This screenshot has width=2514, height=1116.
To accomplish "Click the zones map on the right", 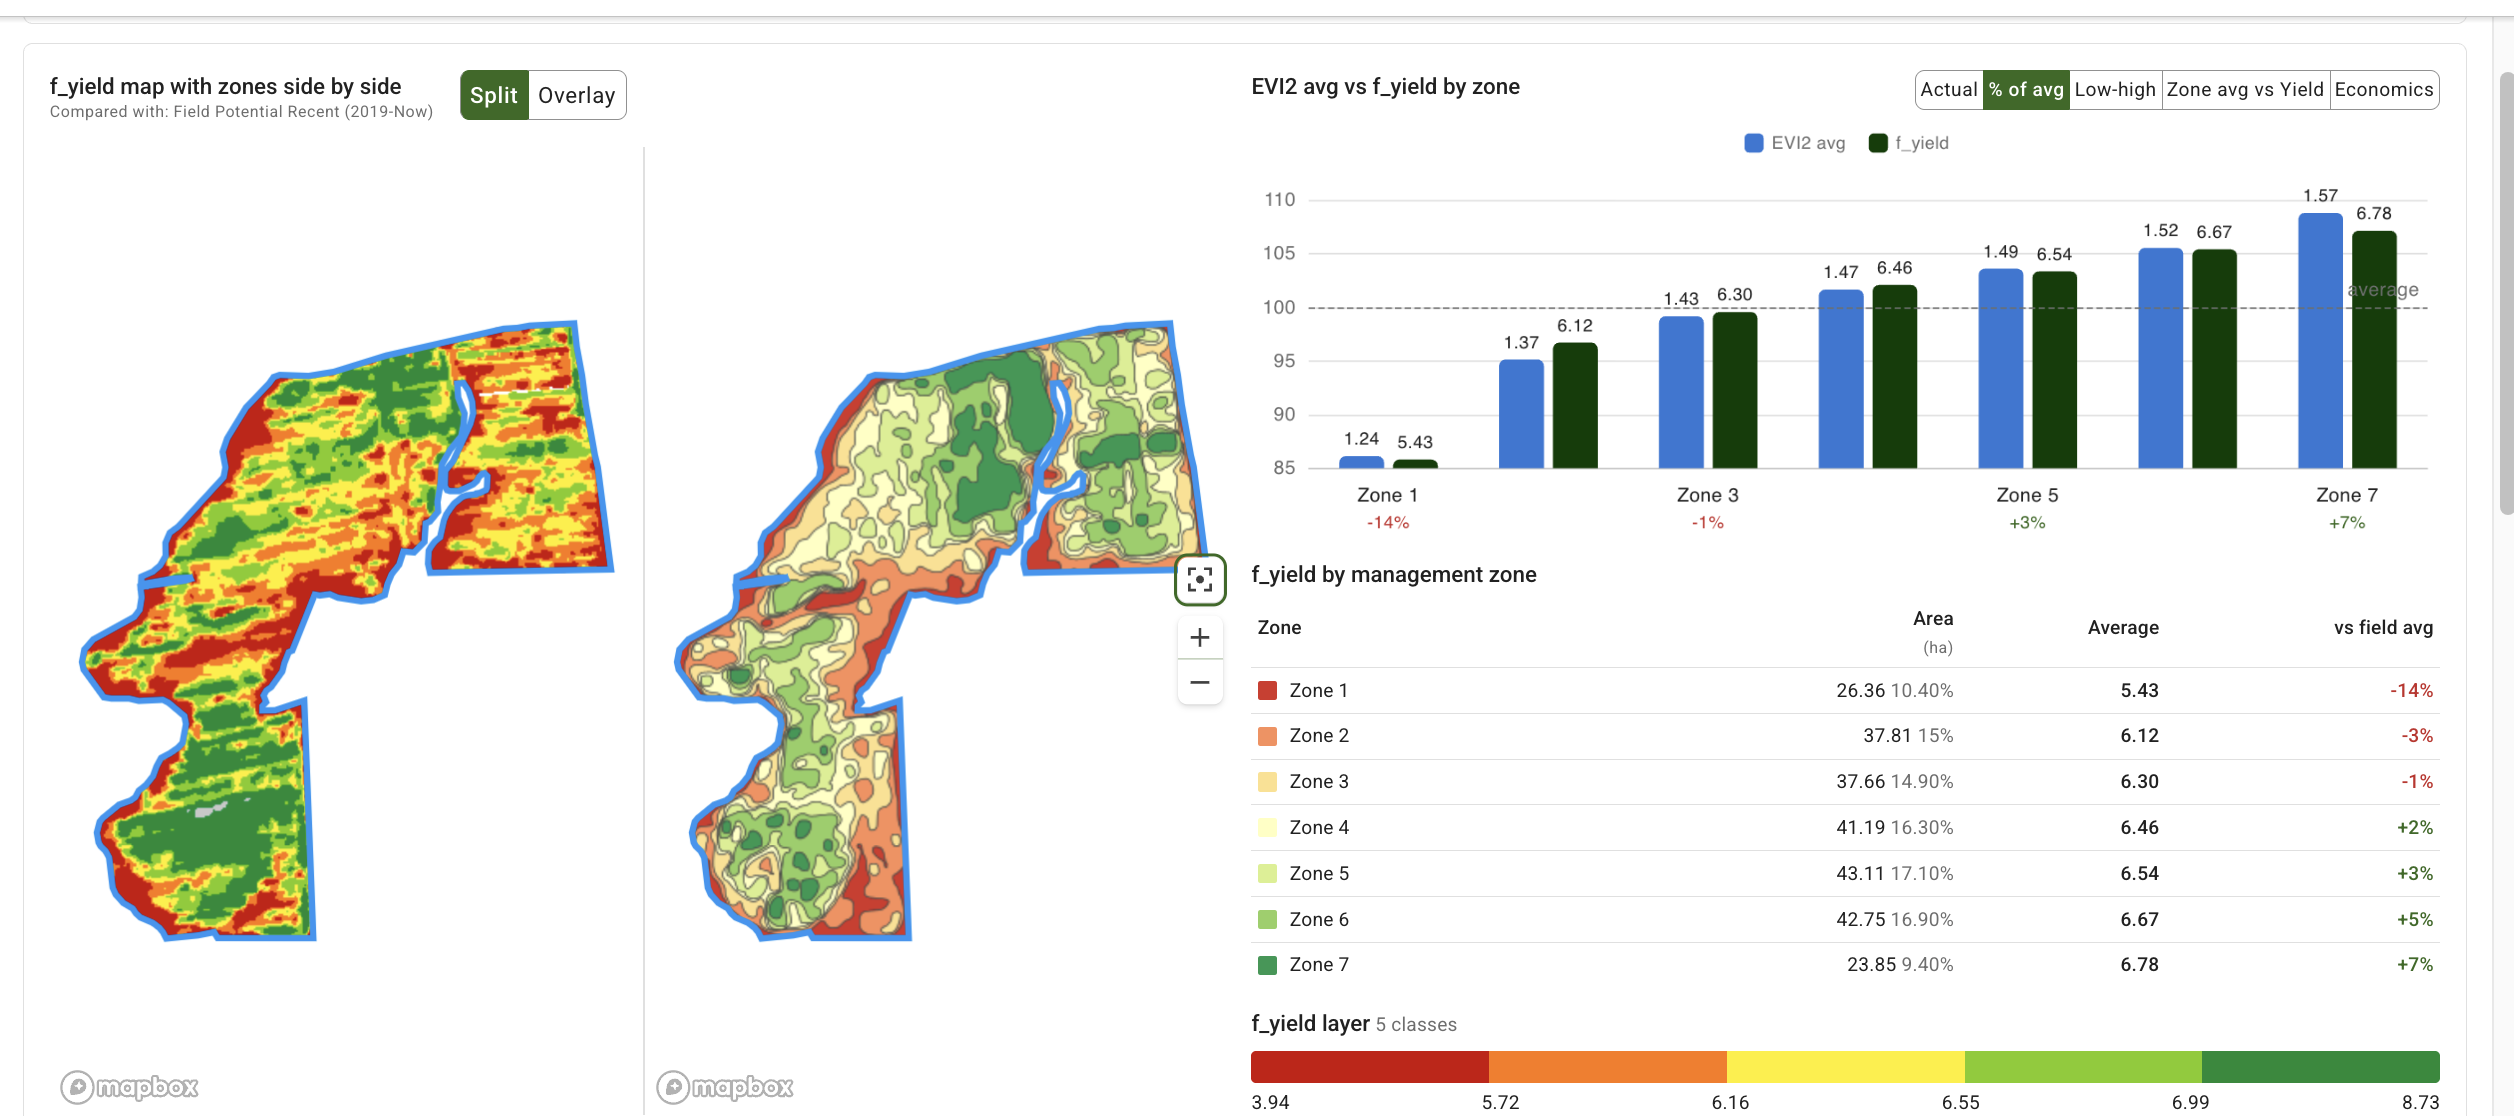I will click(x=940, y=630).
